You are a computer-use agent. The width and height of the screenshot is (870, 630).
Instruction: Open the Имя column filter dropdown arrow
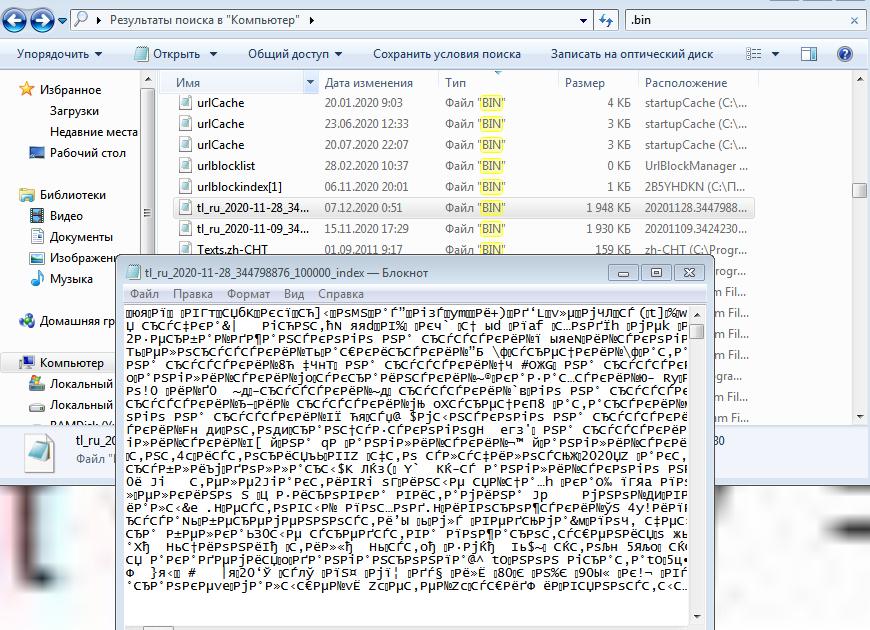[310, 83]
